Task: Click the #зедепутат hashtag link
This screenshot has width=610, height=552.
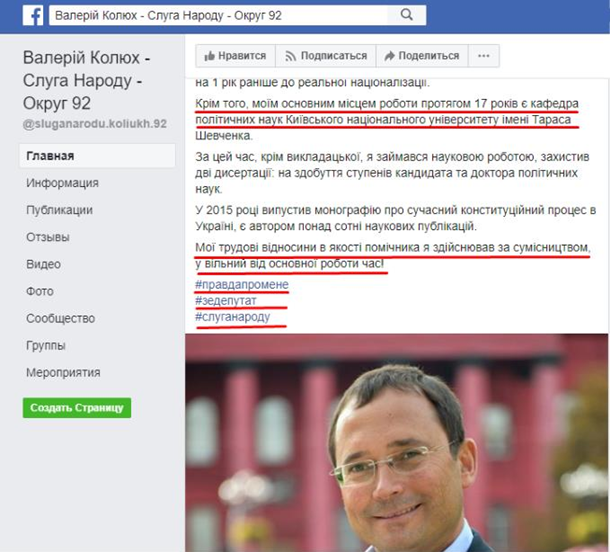Action: [226, 300]
